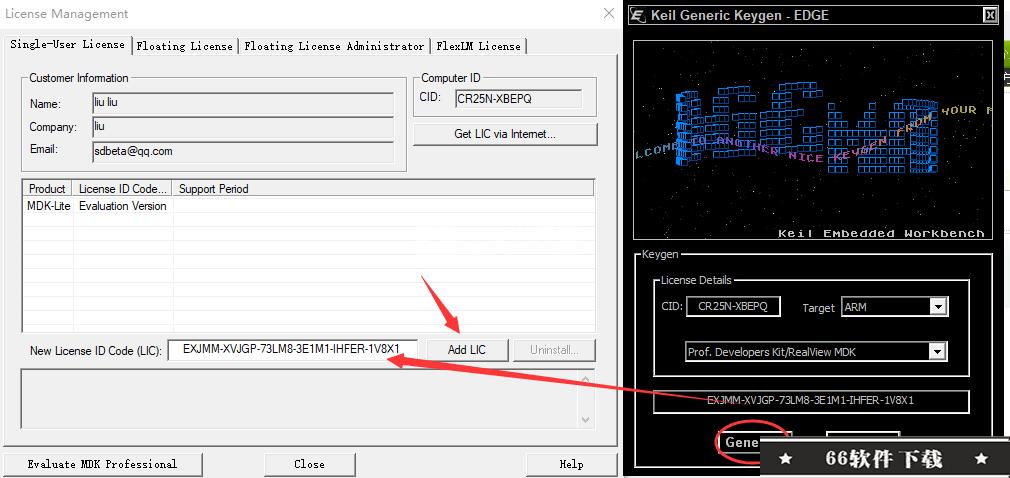Expand the Prof. Developers Kit/RealView MDK dropdown
The height and width of the screenshot is (478, 1010).
click(939, 352)
